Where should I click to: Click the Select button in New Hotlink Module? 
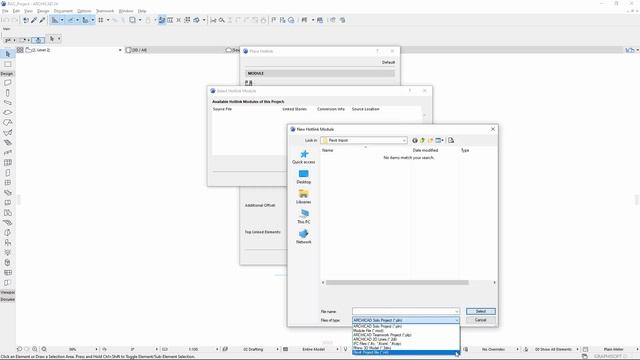coord(480,311)
